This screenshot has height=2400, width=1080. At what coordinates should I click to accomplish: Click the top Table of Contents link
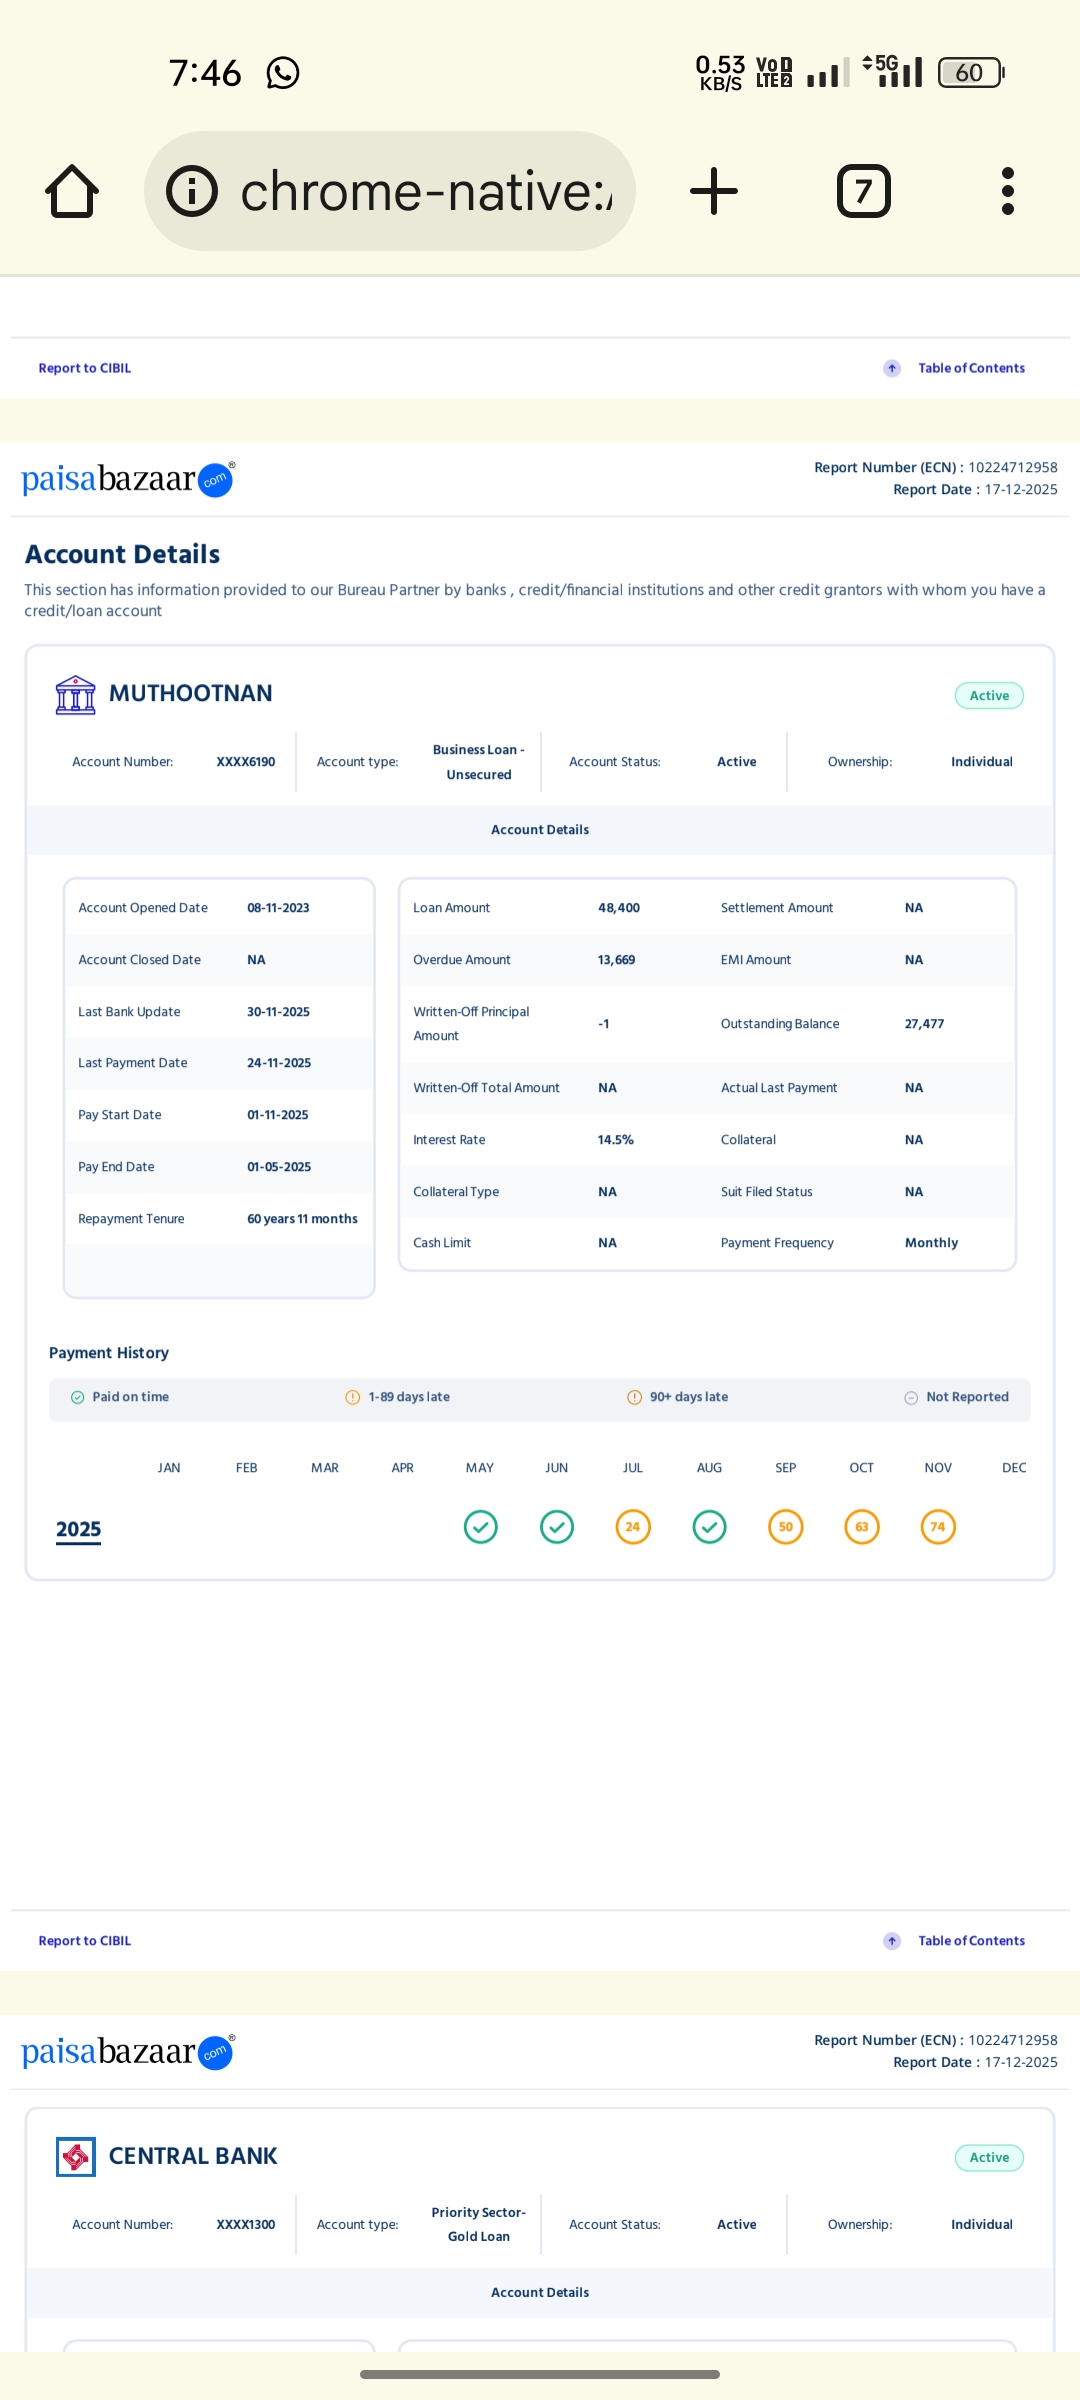click(x=971, y=368)
